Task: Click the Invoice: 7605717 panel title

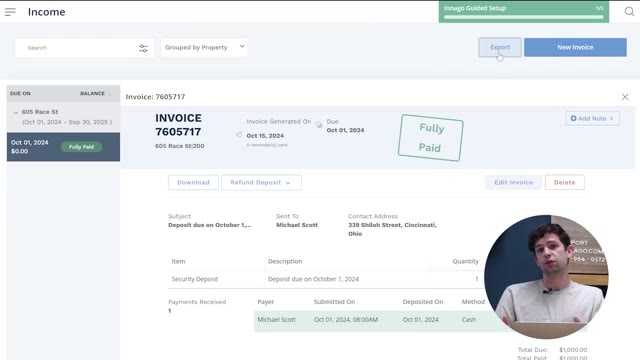Action: pos(155,97)
